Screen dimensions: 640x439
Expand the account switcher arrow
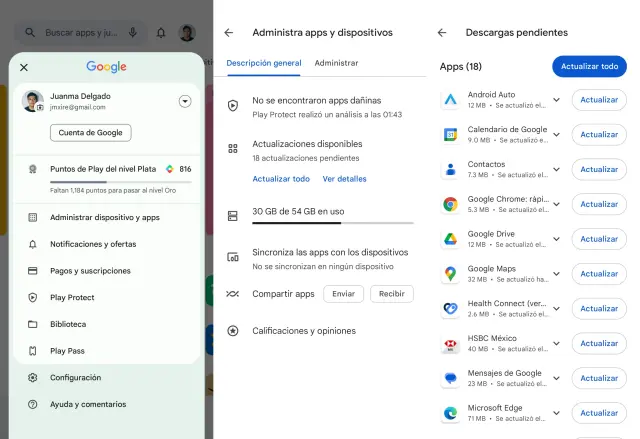185,101
